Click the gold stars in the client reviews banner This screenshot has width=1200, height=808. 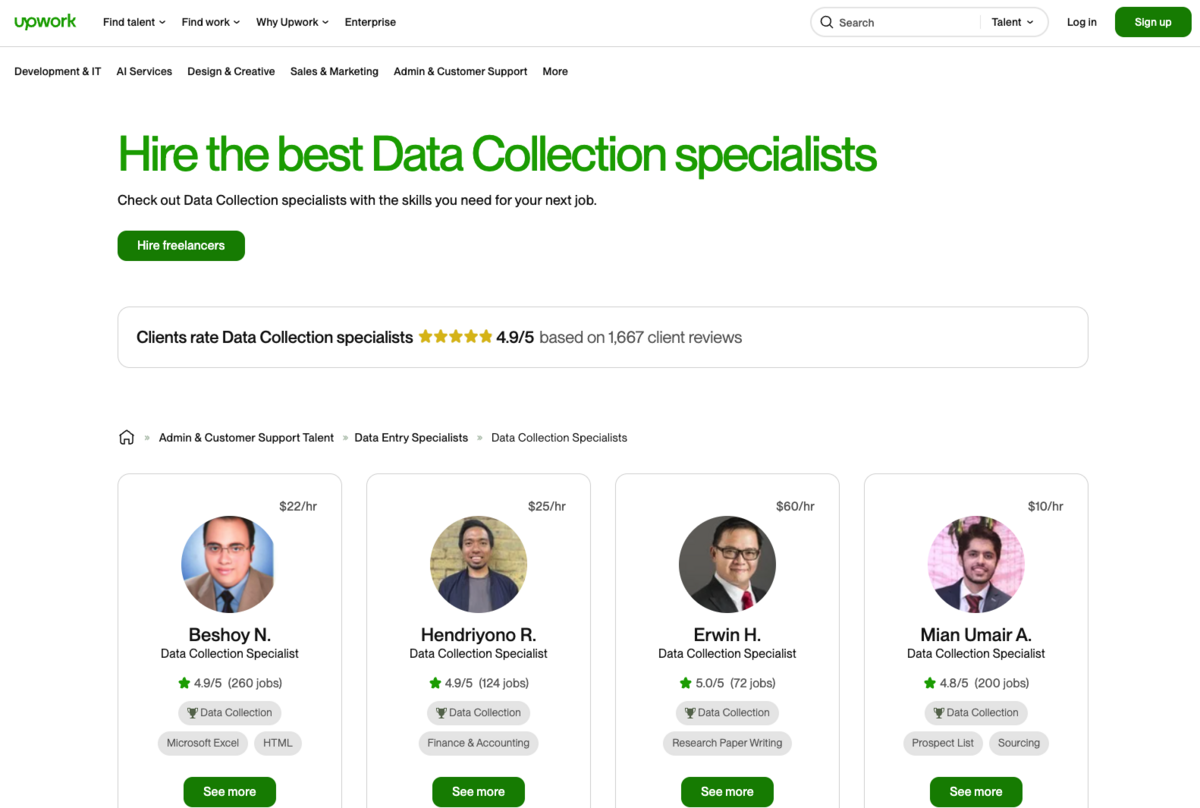click(455, 336)
